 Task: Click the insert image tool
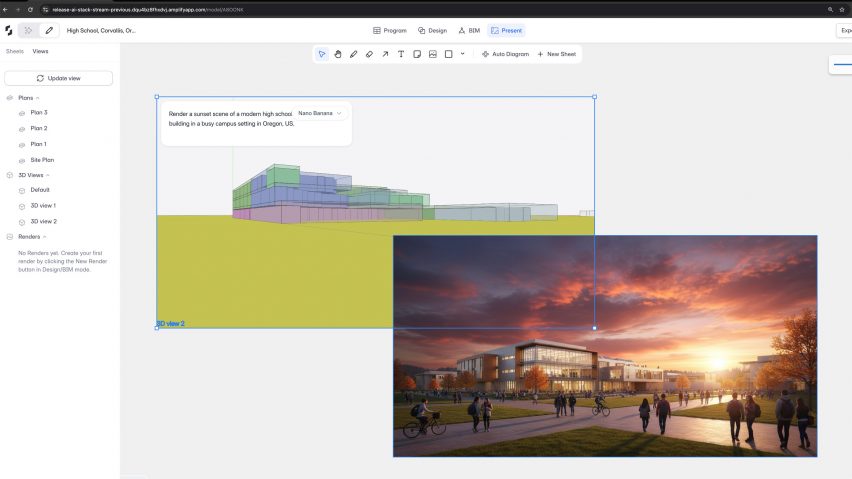pyautogui.click(x=433, y=54)
